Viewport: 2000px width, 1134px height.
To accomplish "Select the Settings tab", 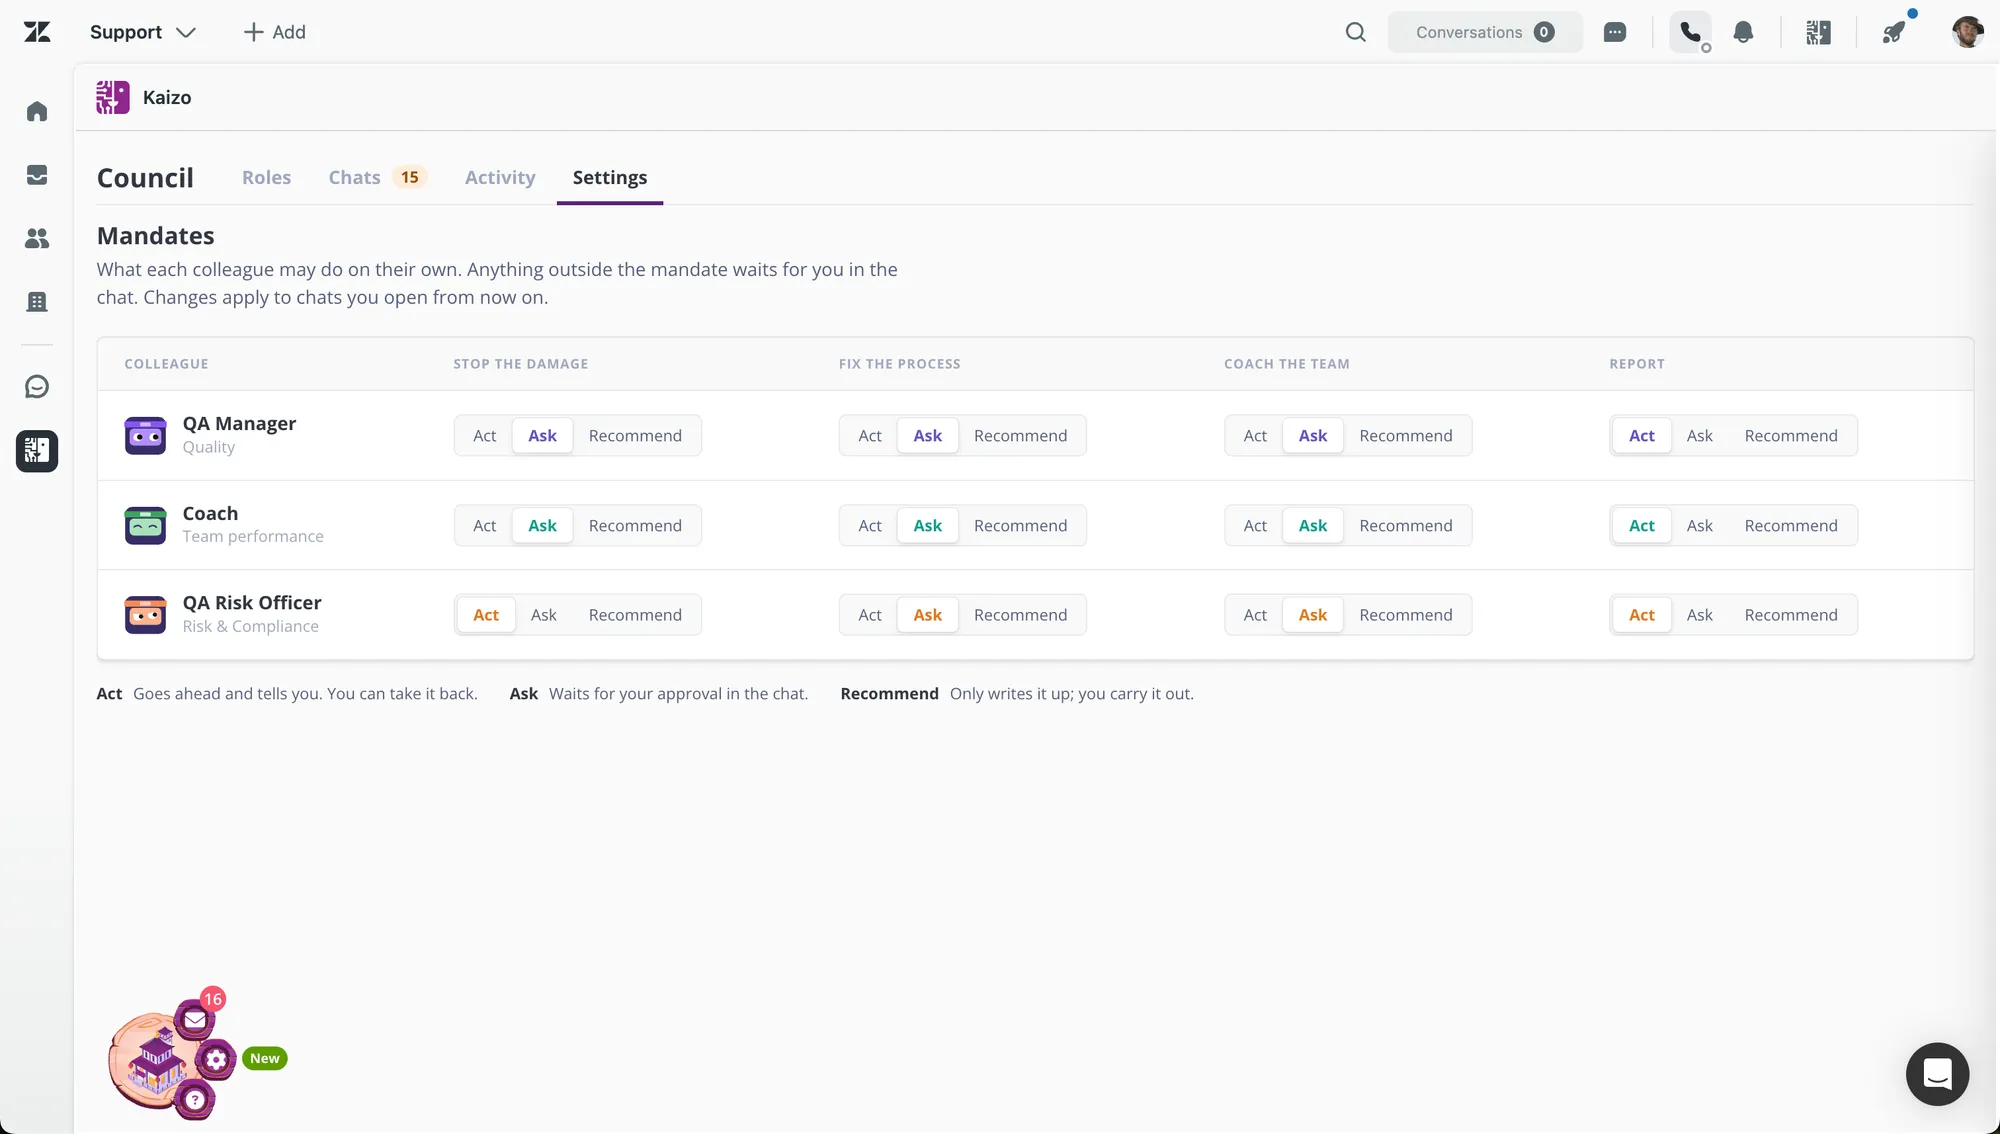I will [x=610, y=177].
